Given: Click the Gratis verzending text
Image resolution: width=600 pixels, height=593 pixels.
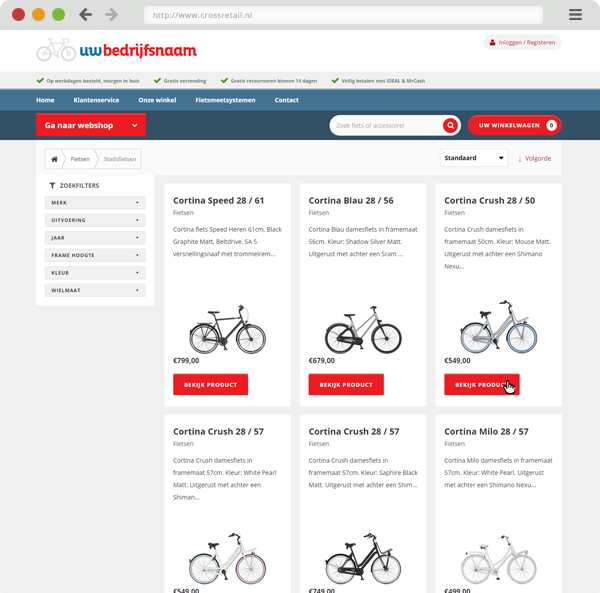Looking at the screenshot, I should (185, 81).
